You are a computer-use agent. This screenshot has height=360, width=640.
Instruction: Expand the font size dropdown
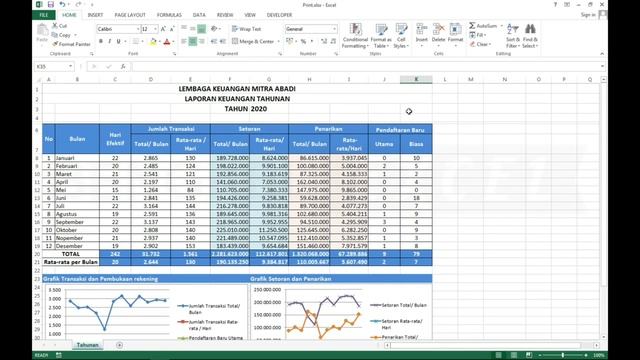[155, 29]
